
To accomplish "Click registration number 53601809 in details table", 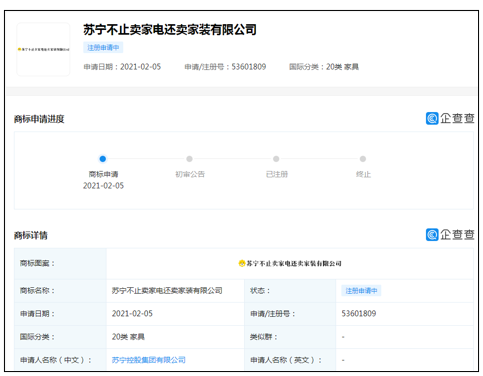I will pyautogui.click(x=359, y=314).
